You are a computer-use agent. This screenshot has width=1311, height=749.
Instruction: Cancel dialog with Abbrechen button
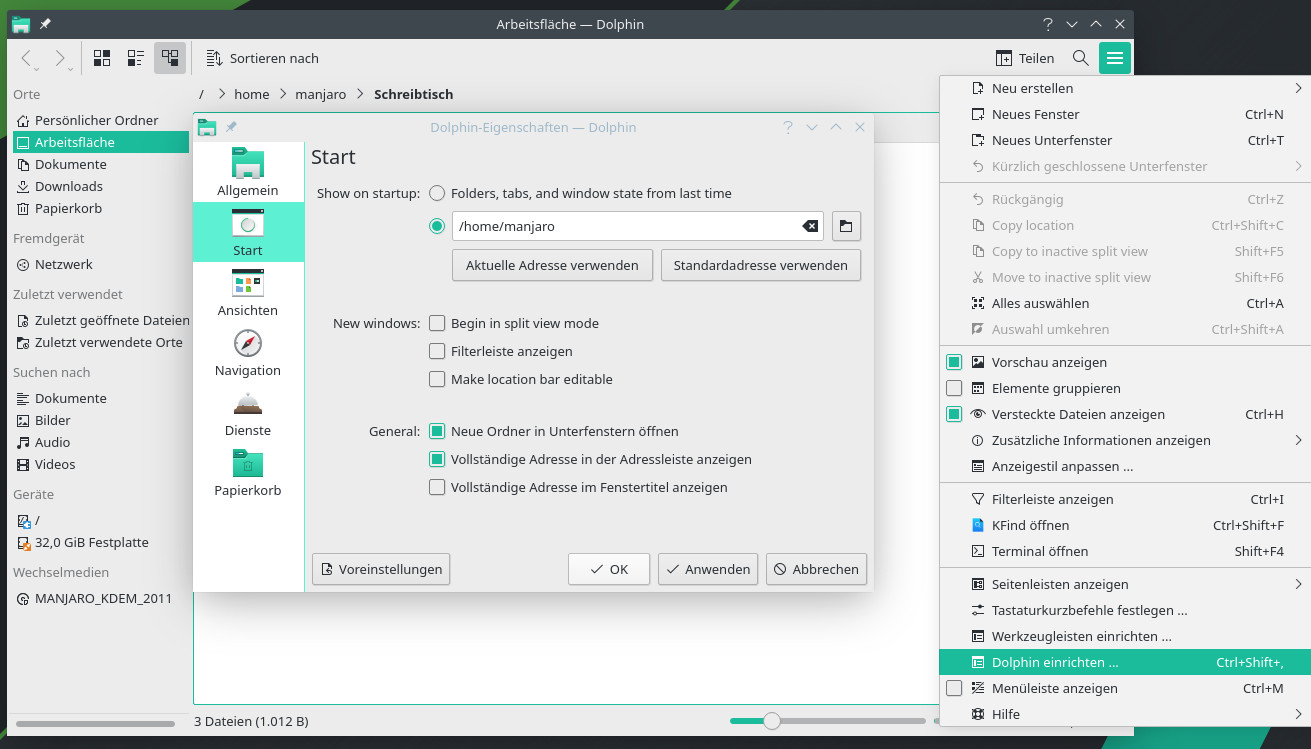pos(816,569)
